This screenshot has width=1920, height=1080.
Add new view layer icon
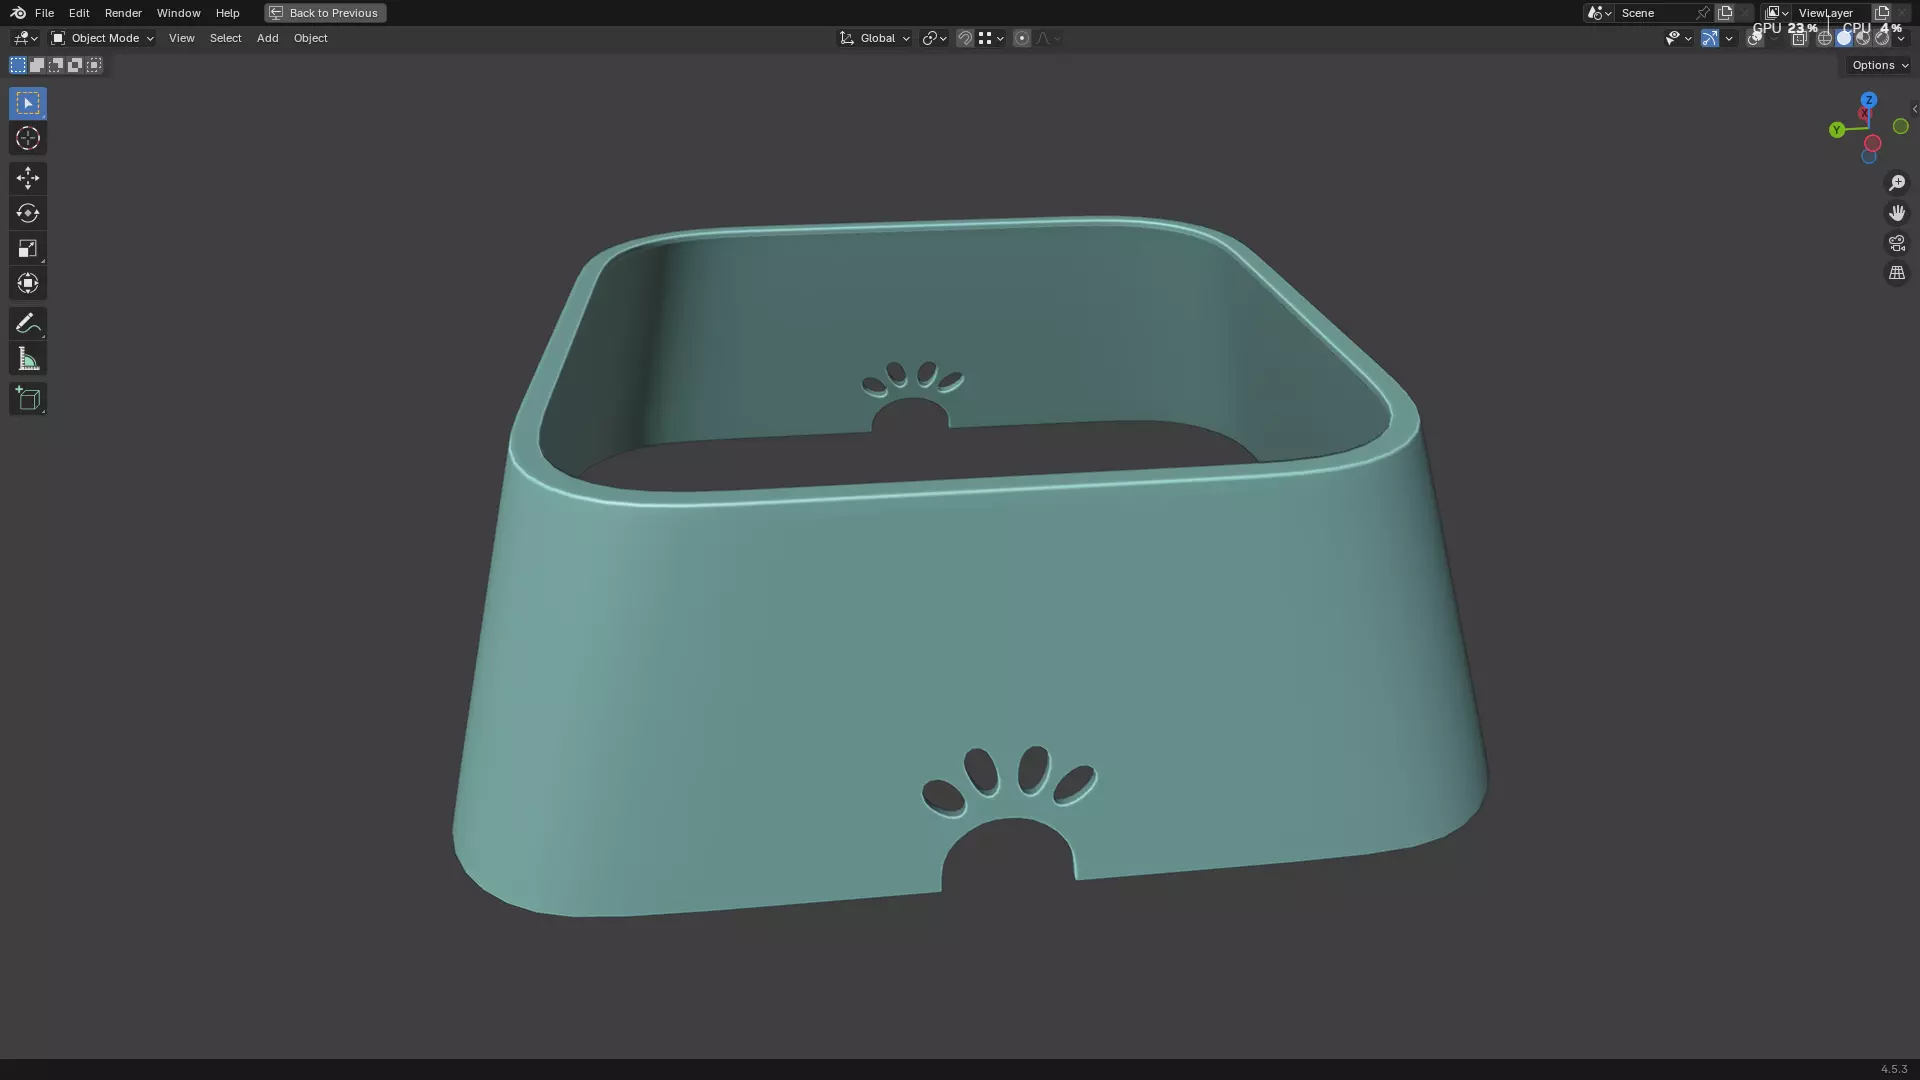[1882, 13]
